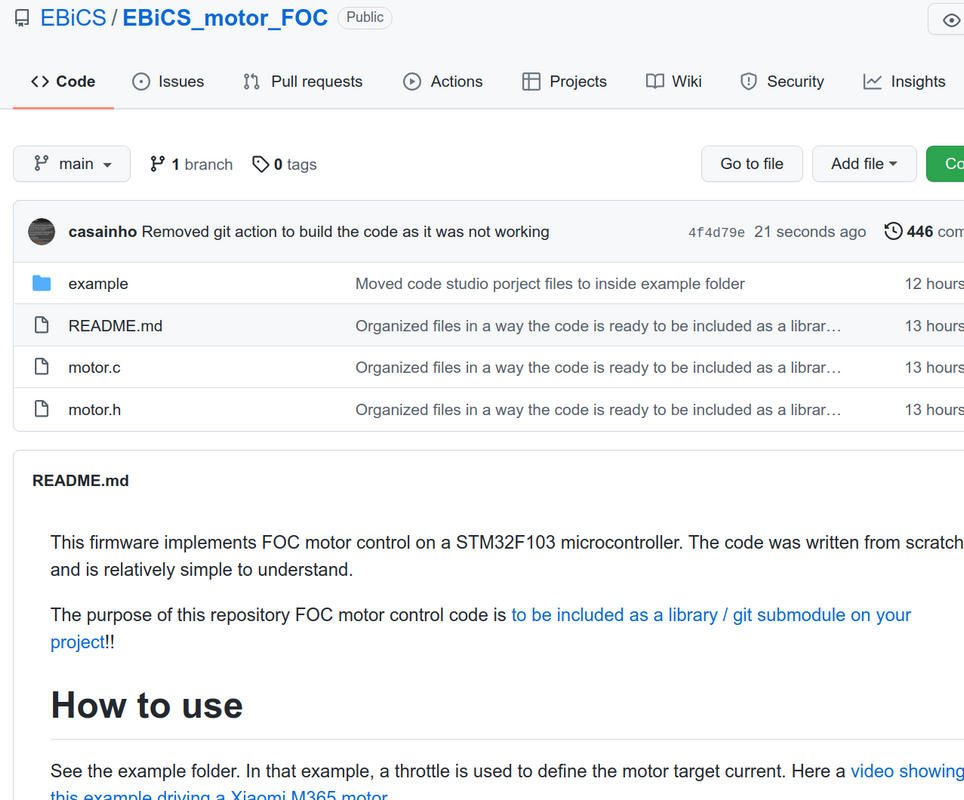Open the commit message on the README.md row

click(598, 326)
